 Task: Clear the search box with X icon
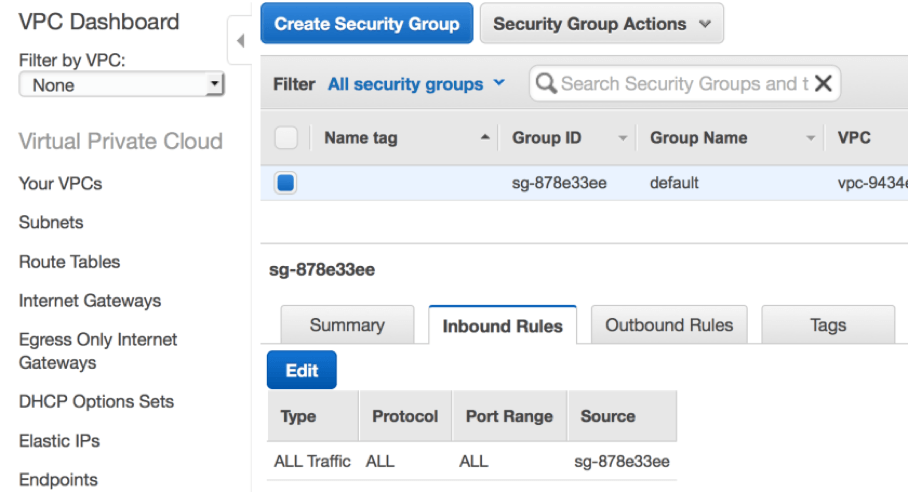point(823,83)
